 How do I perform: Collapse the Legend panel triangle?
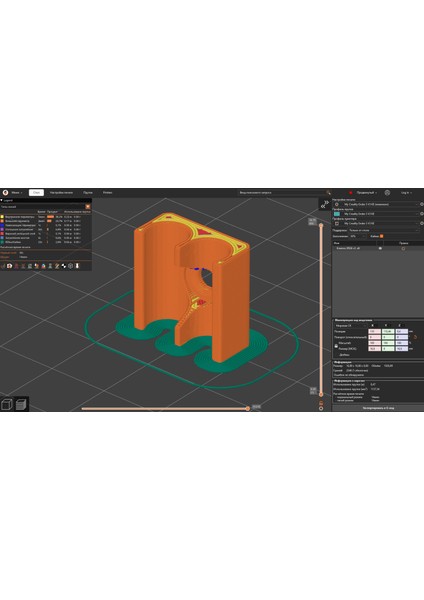pos(2,200)
